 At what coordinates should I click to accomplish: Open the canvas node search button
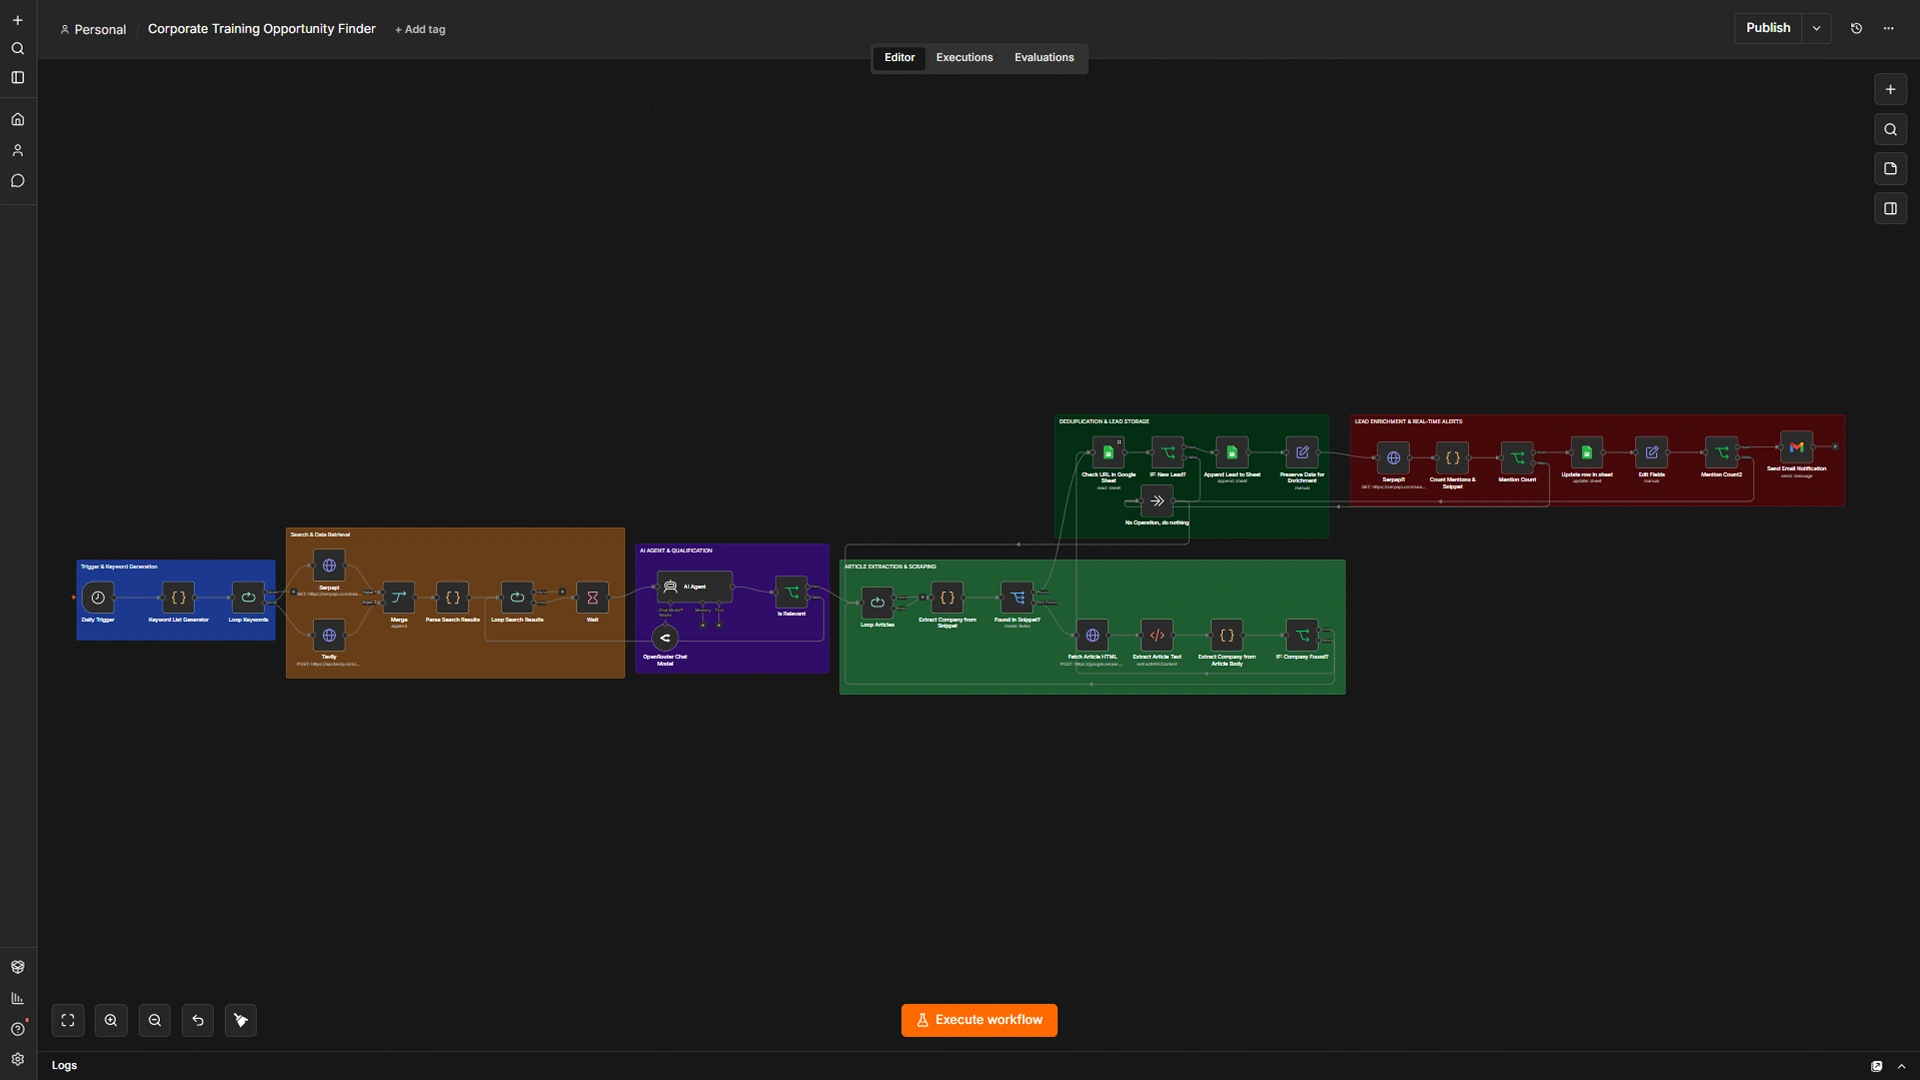tap(1890, 129)
